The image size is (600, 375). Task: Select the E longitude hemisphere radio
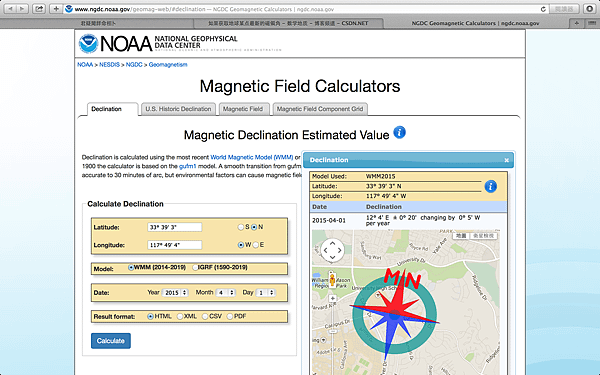[256, 245]
